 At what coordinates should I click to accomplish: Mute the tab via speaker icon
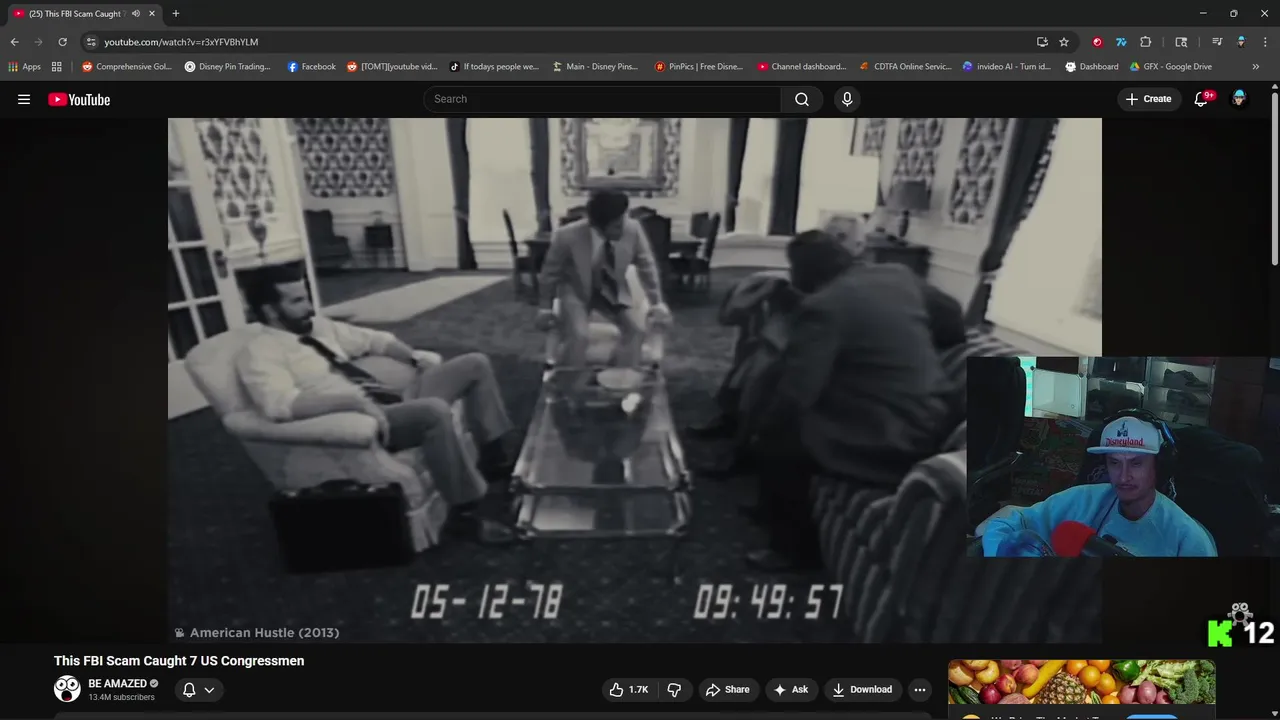click(136, 13)
